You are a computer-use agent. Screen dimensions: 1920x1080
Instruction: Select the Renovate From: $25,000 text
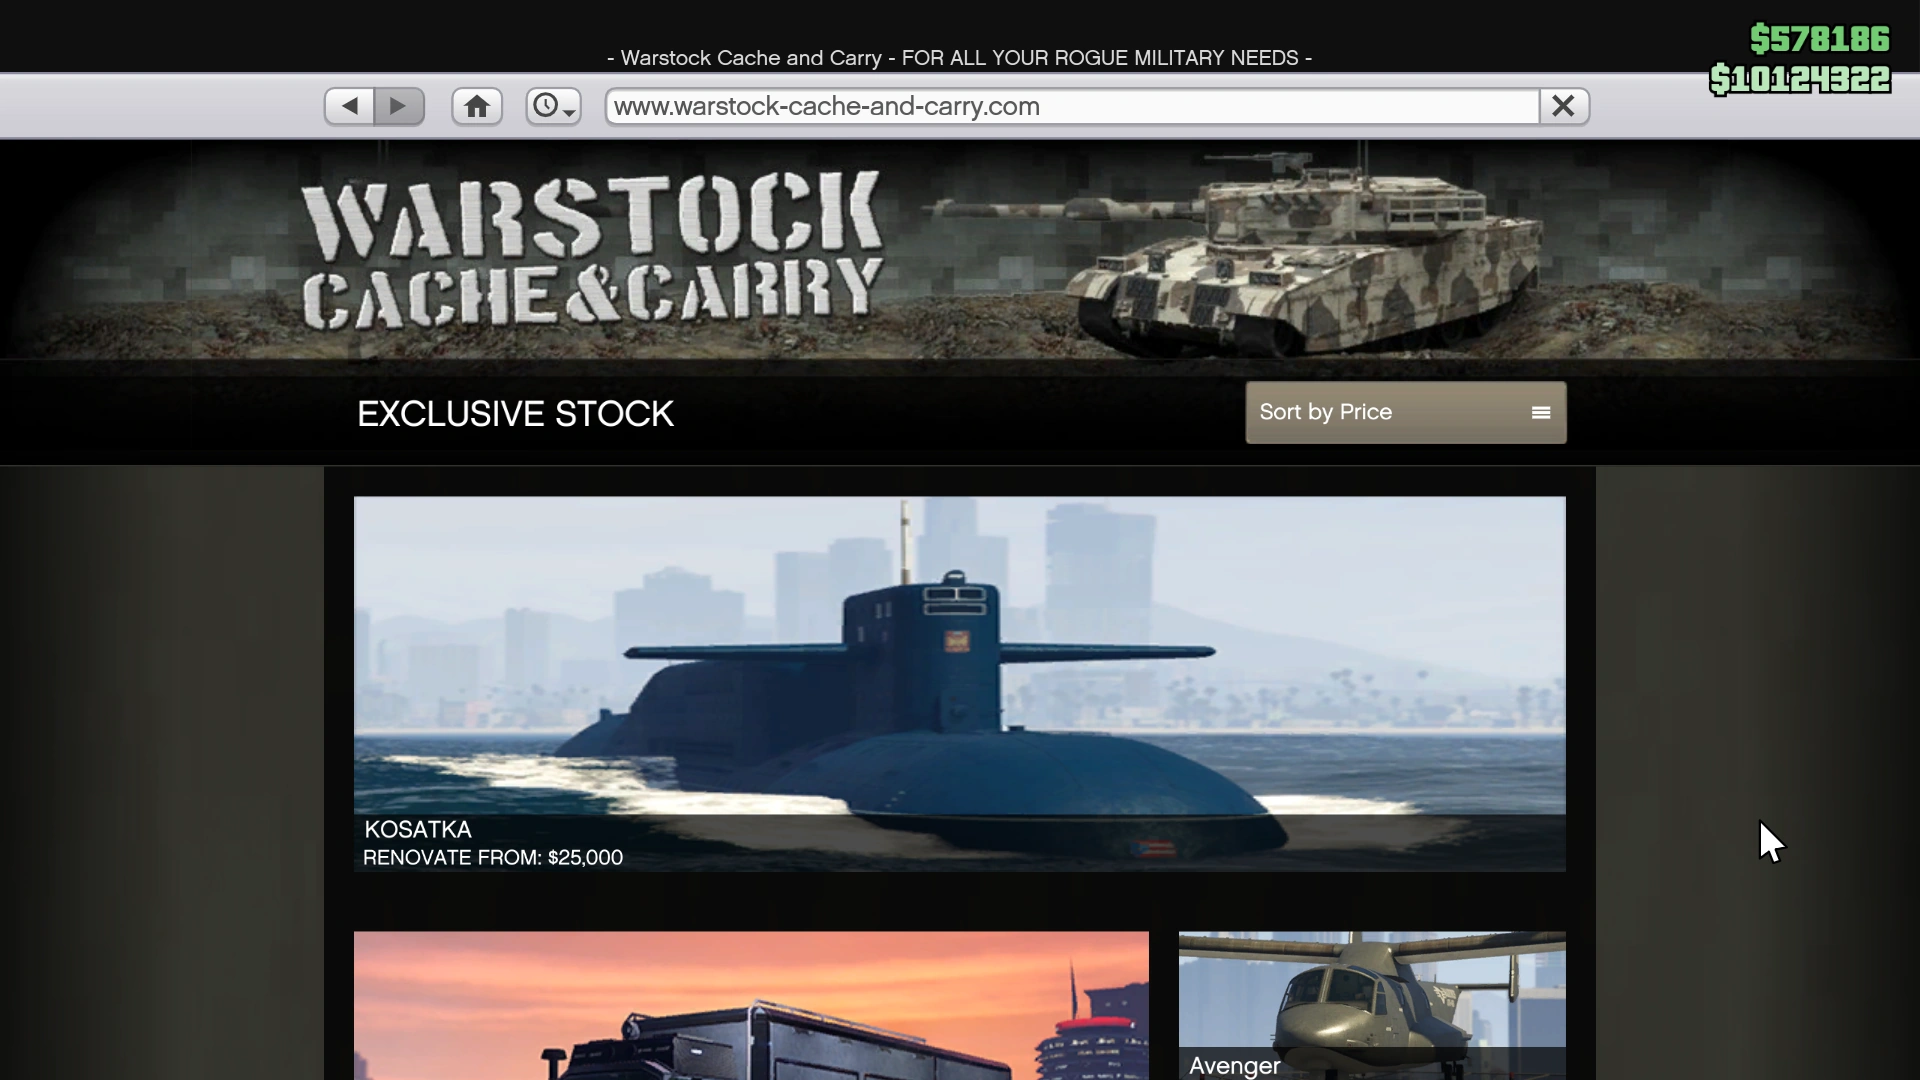493,858
